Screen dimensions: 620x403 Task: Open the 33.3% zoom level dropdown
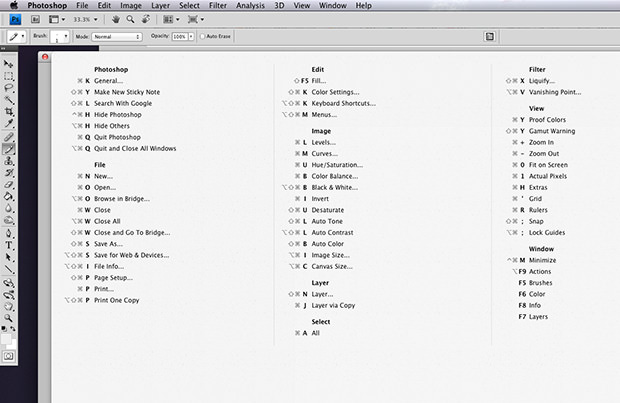[x=85, y=19]
